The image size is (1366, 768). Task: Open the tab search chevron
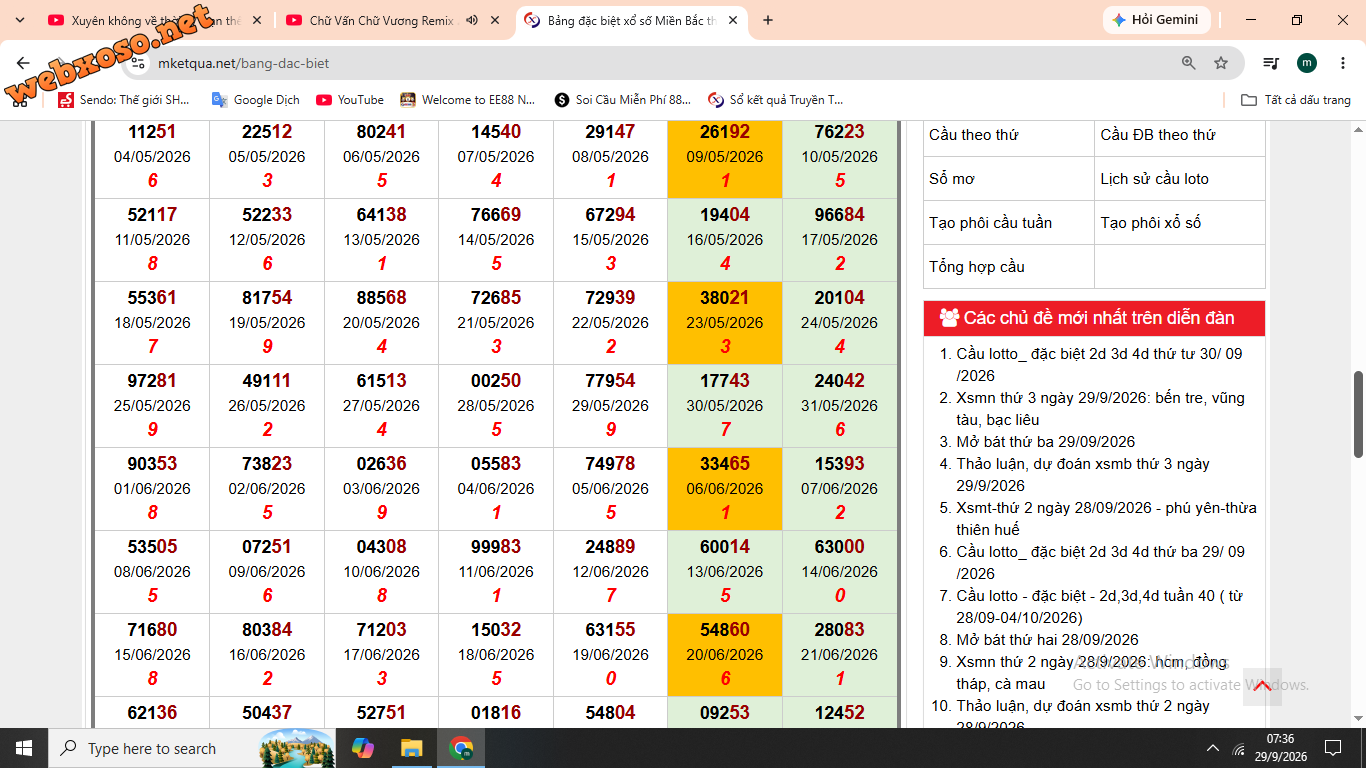[x=20, y=20]
